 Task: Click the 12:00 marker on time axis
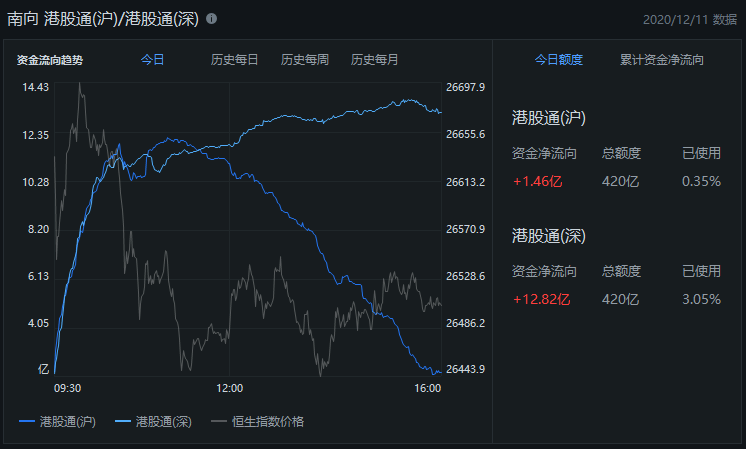[230, 387]
